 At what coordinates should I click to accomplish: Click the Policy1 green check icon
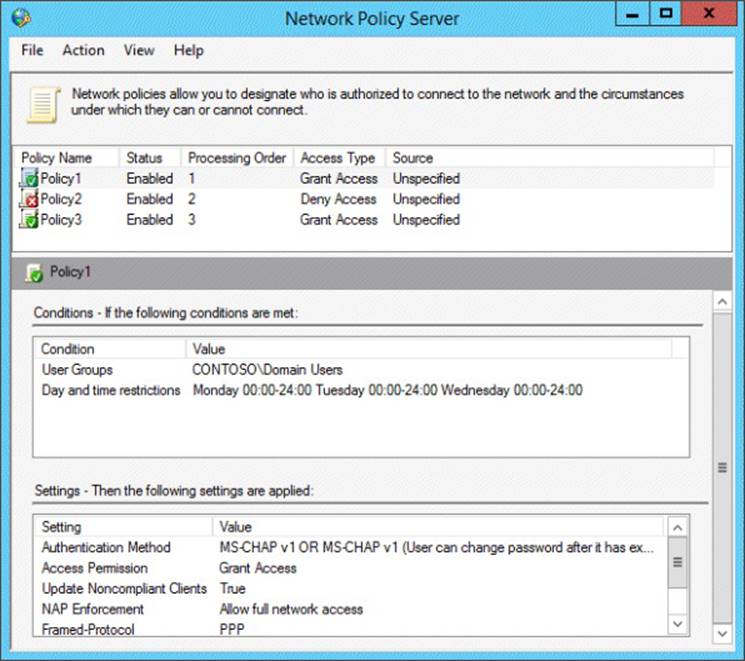pos(29,179)
